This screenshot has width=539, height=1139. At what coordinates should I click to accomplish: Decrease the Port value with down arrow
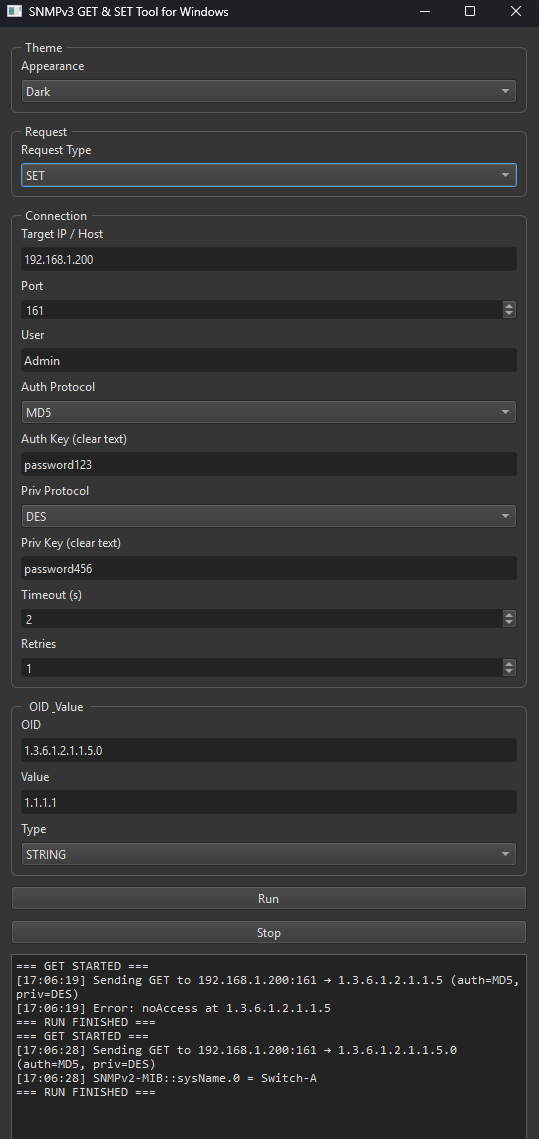509,315
